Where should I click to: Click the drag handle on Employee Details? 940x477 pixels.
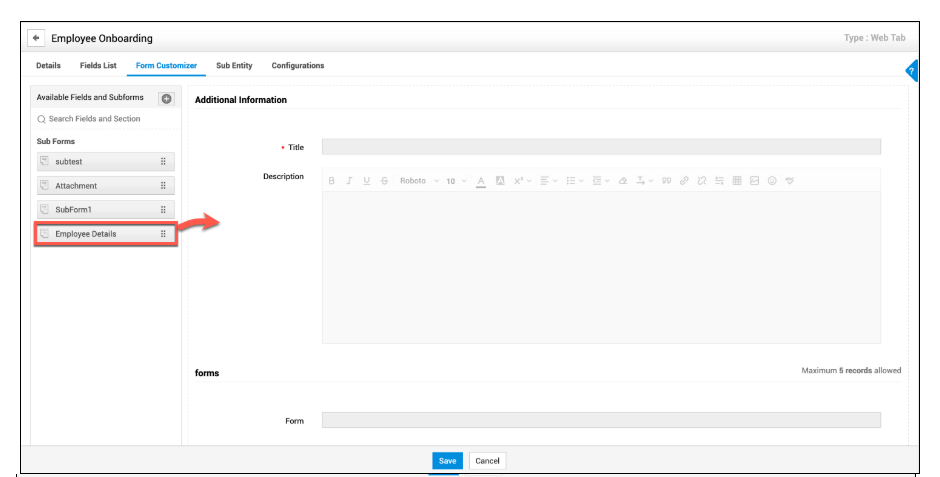163,234
